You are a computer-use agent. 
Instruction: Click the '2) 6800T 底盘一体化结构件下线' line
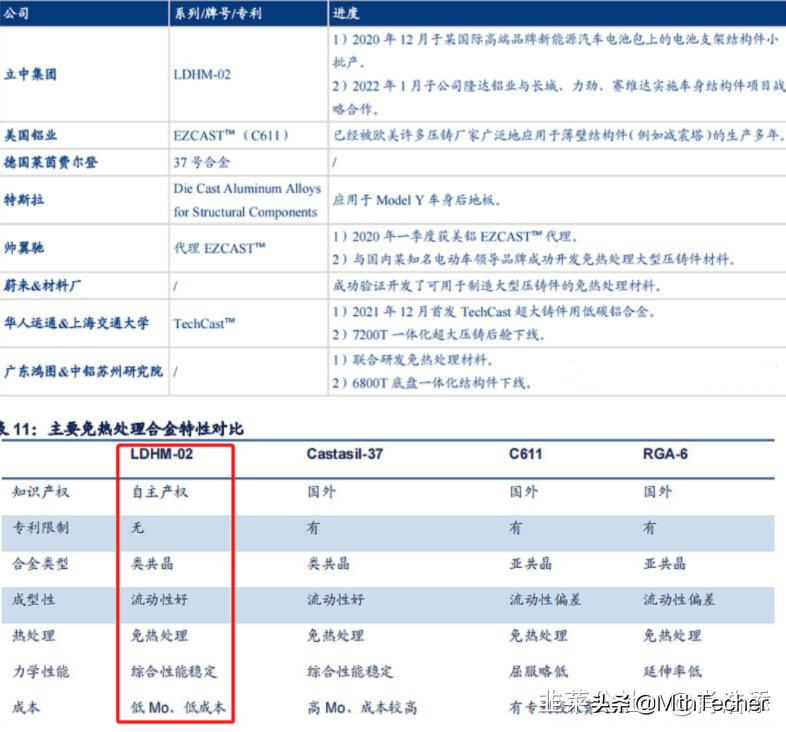(x=432, y=383)
